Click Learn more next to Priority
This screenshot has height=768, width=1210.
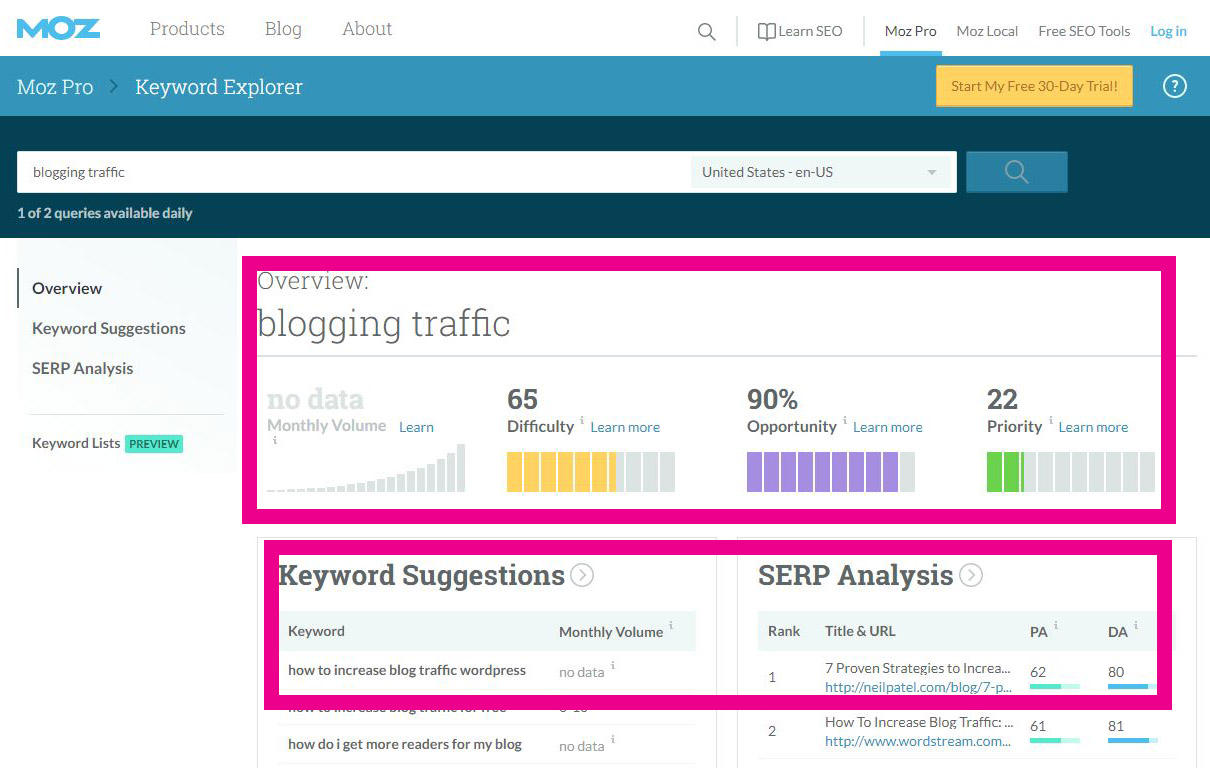(1093, 427)
